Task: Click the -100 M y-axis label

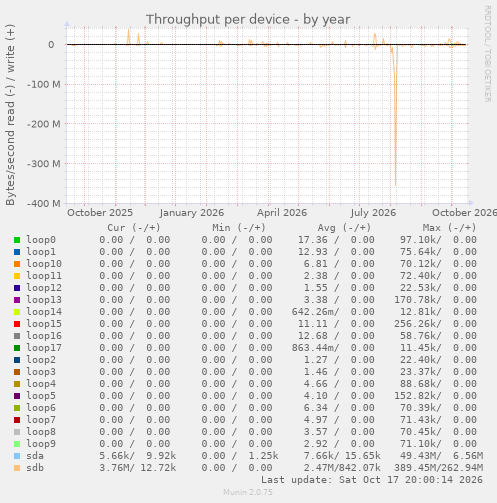Action: pos(44,84)
